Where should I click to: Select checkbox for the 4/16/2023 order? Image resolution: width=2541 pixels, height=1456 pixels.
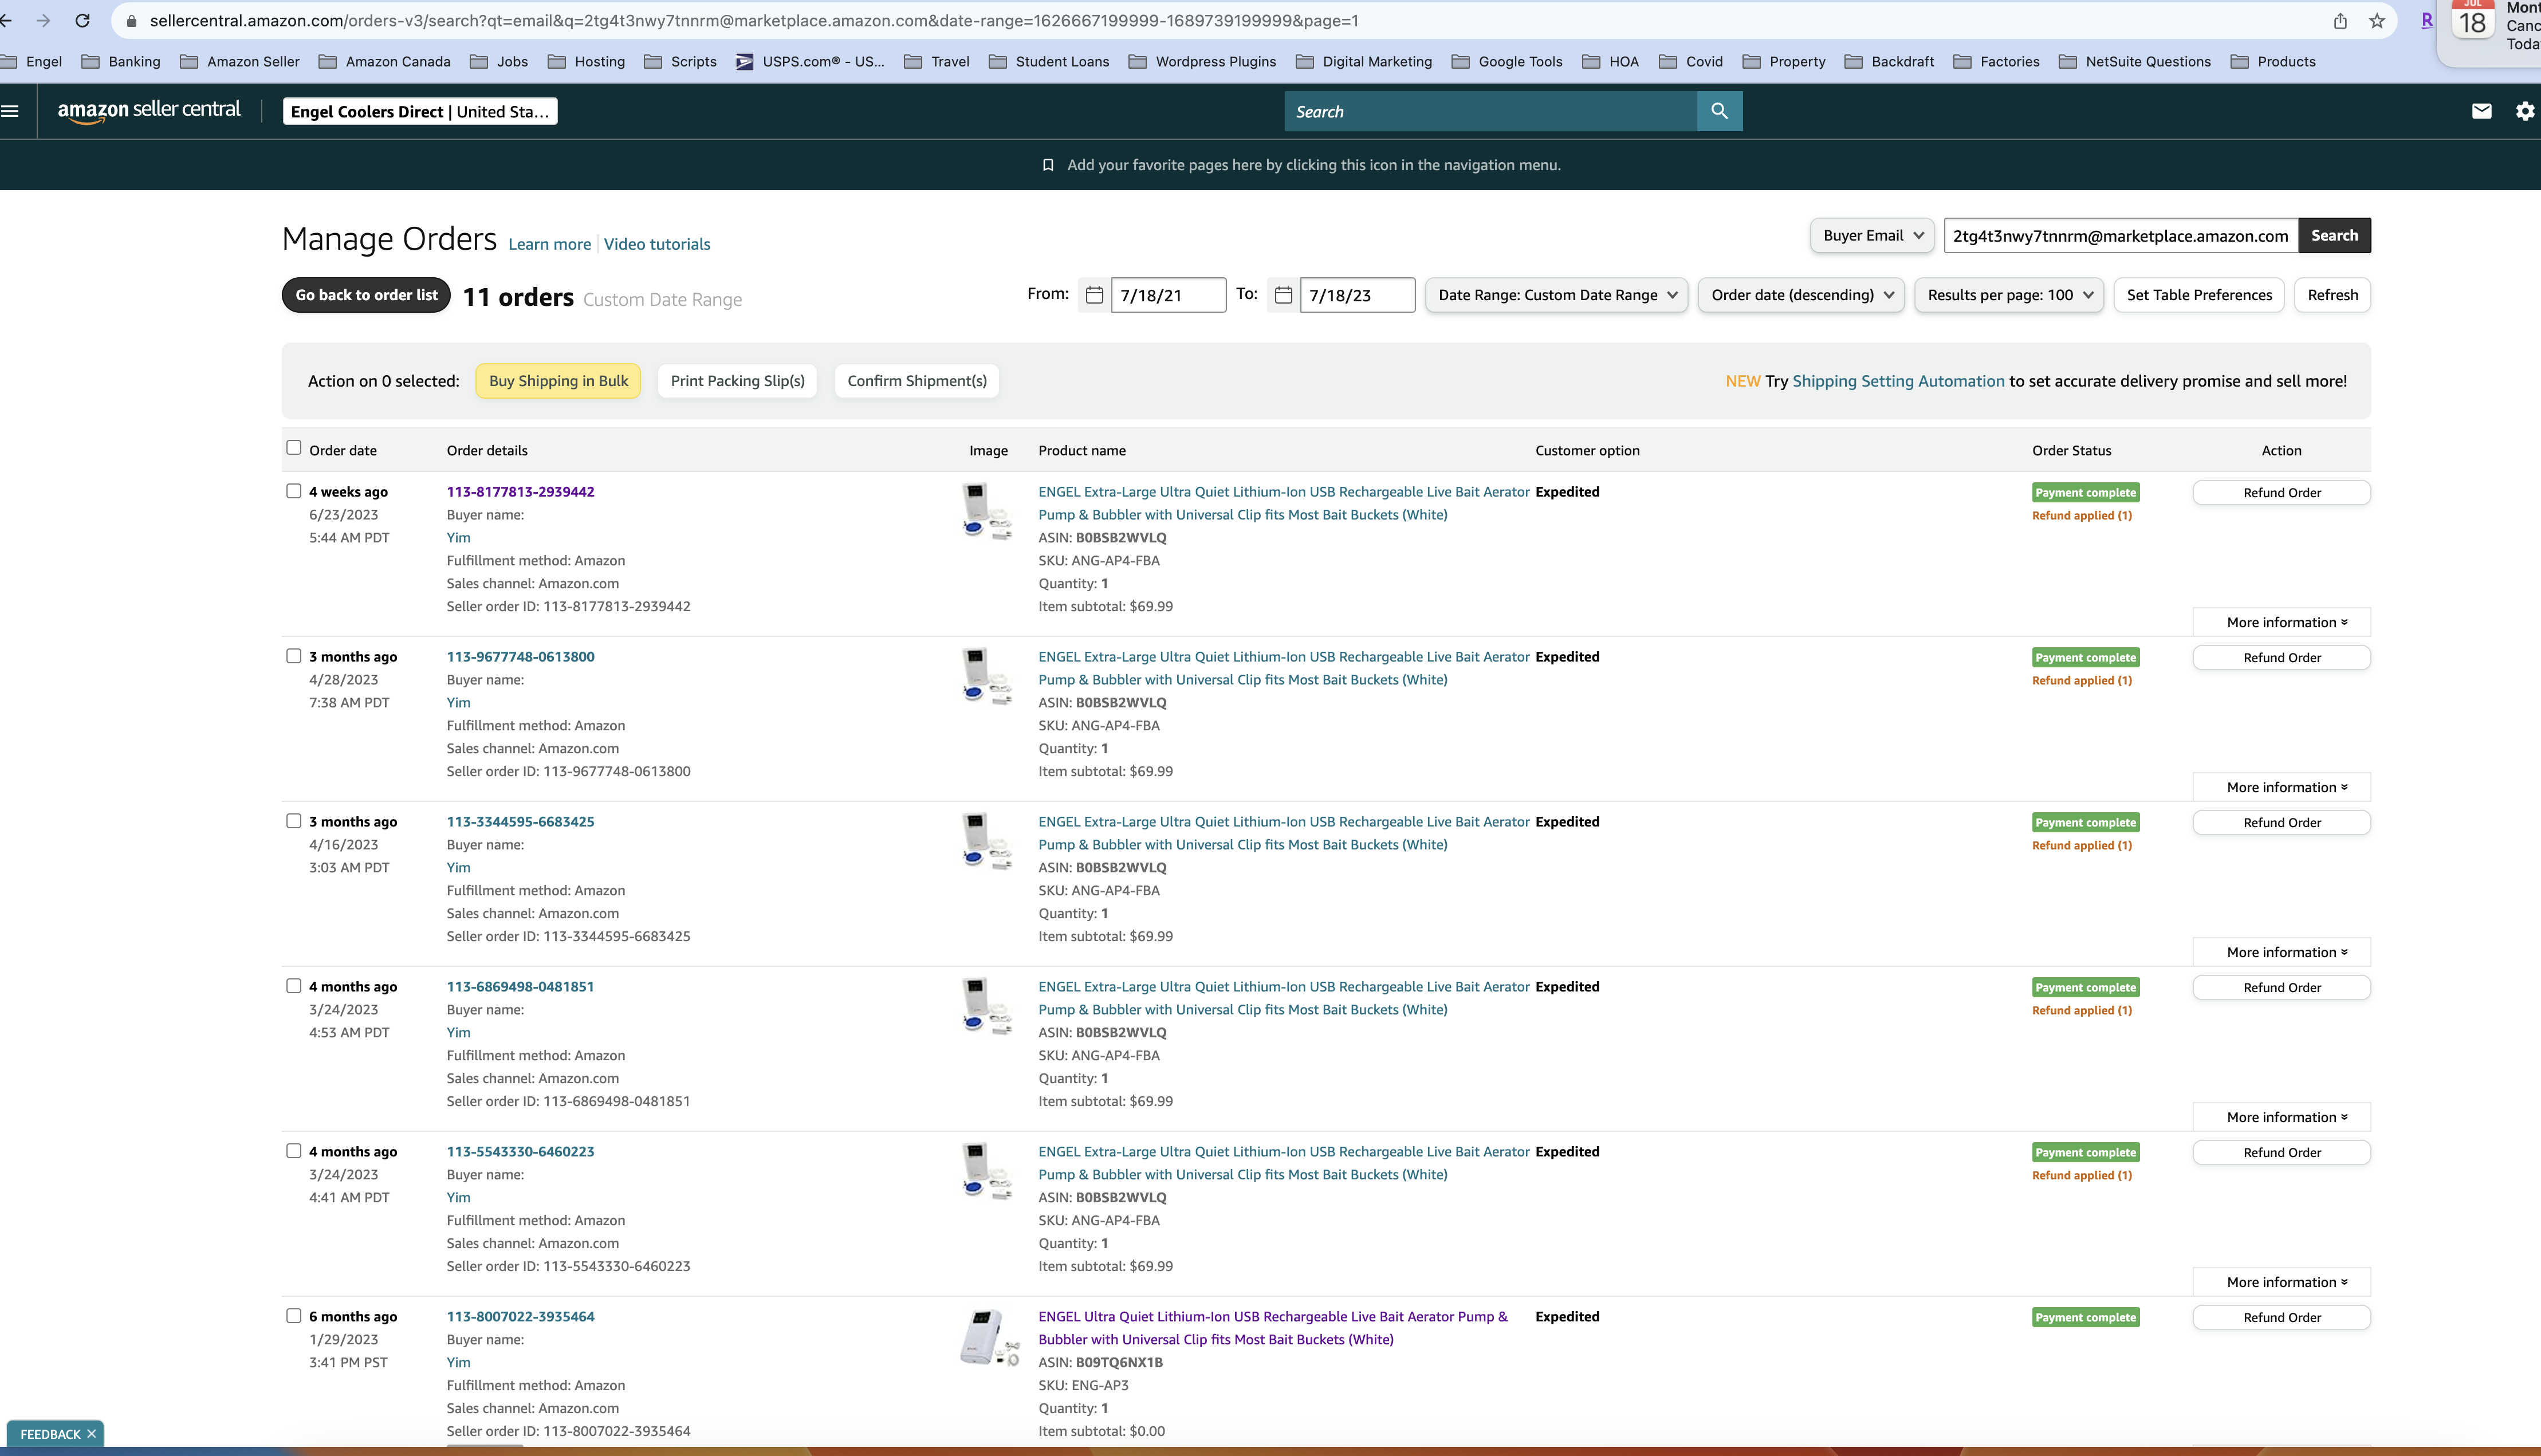293,821
